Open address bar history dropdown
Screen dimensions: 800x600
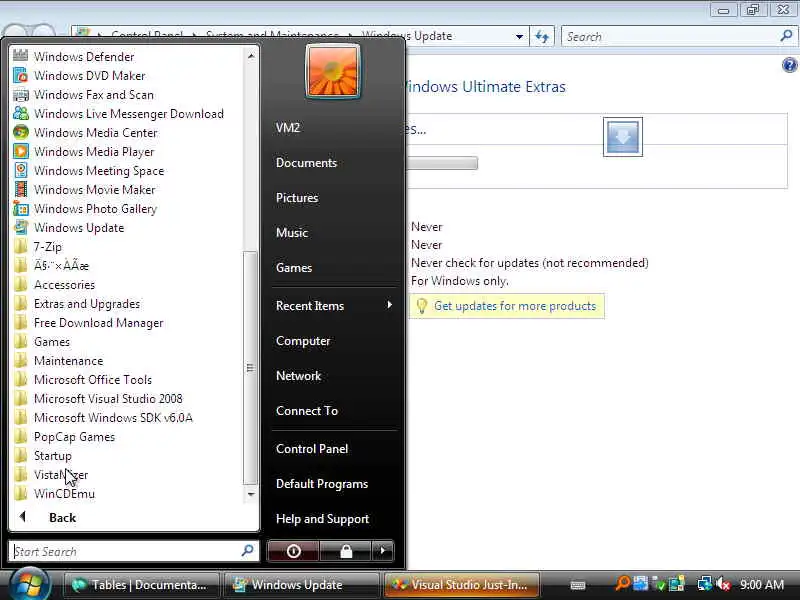coord(519,37)
